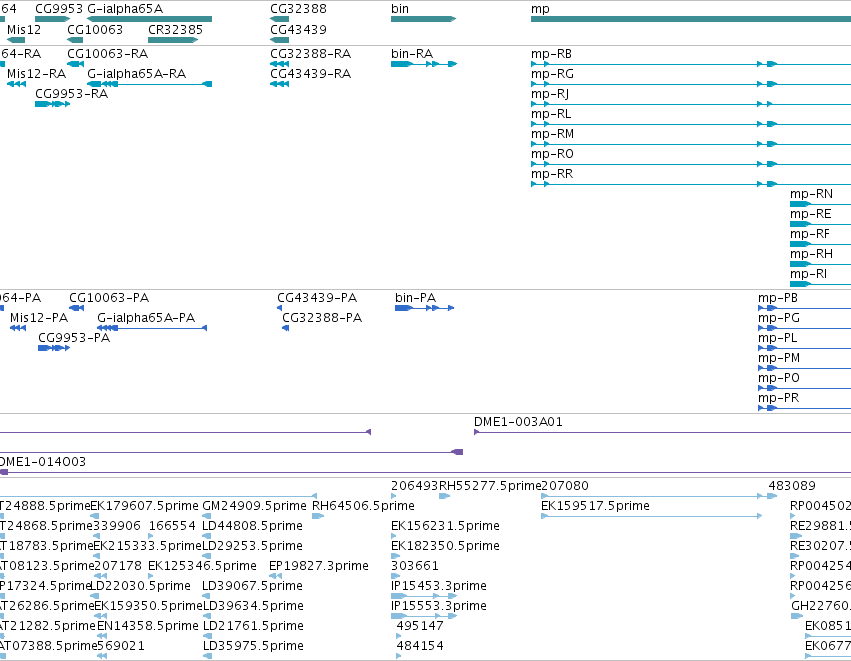Click the long teal mp gene bar

click(691, 19)
